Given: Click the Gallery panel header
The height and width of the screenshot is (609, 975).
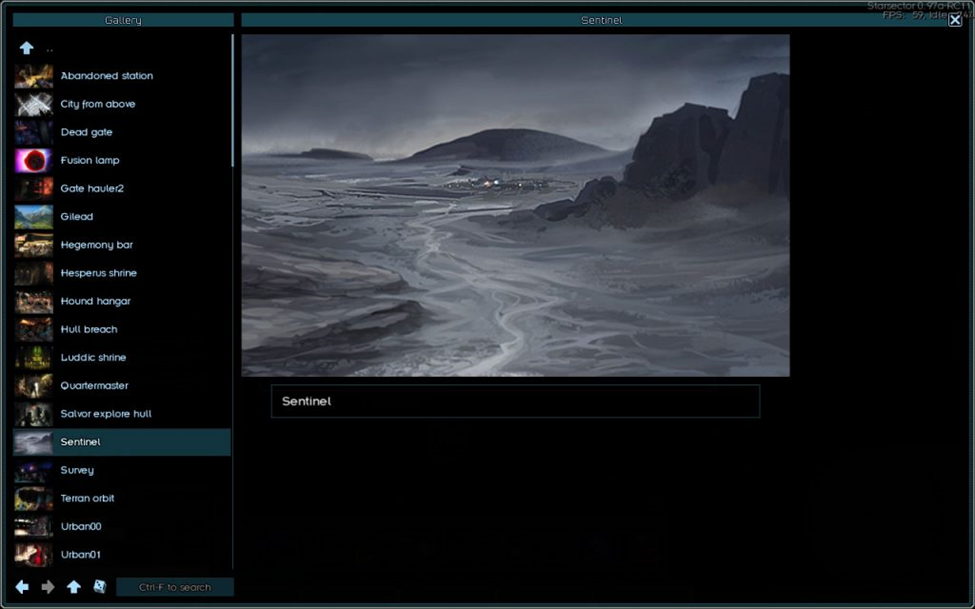Looking at the screenshot, I should (123, 20).
